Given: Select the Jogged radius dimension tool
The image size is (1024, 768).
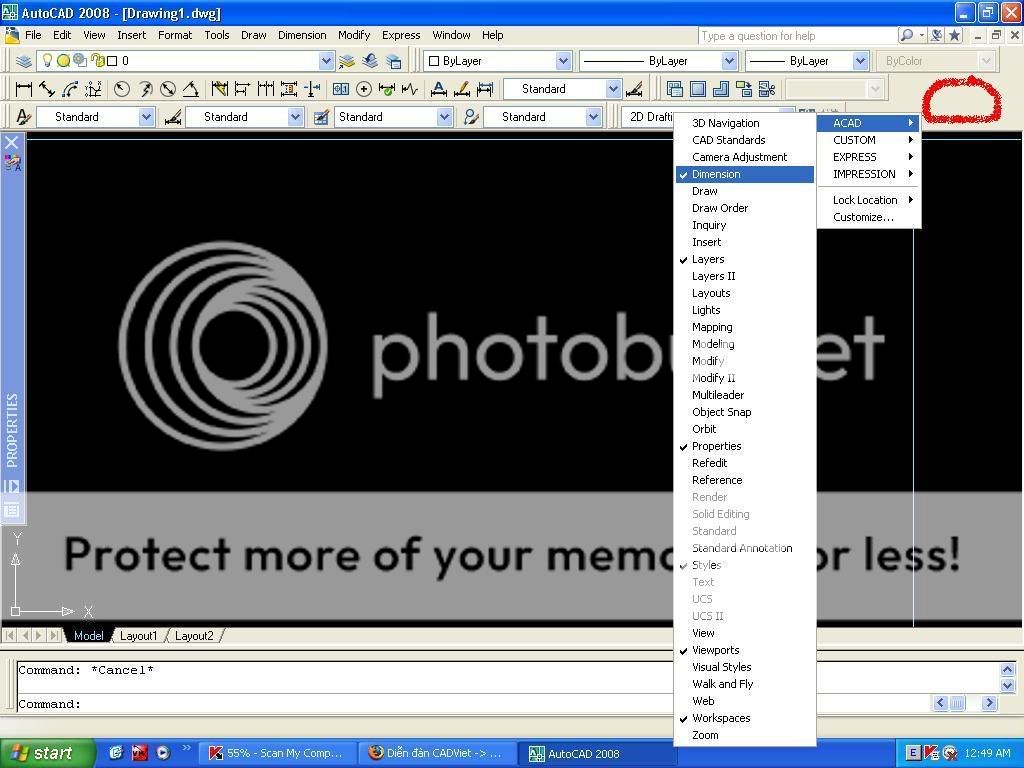Looking at the screenshot, I should pos(145,89).
